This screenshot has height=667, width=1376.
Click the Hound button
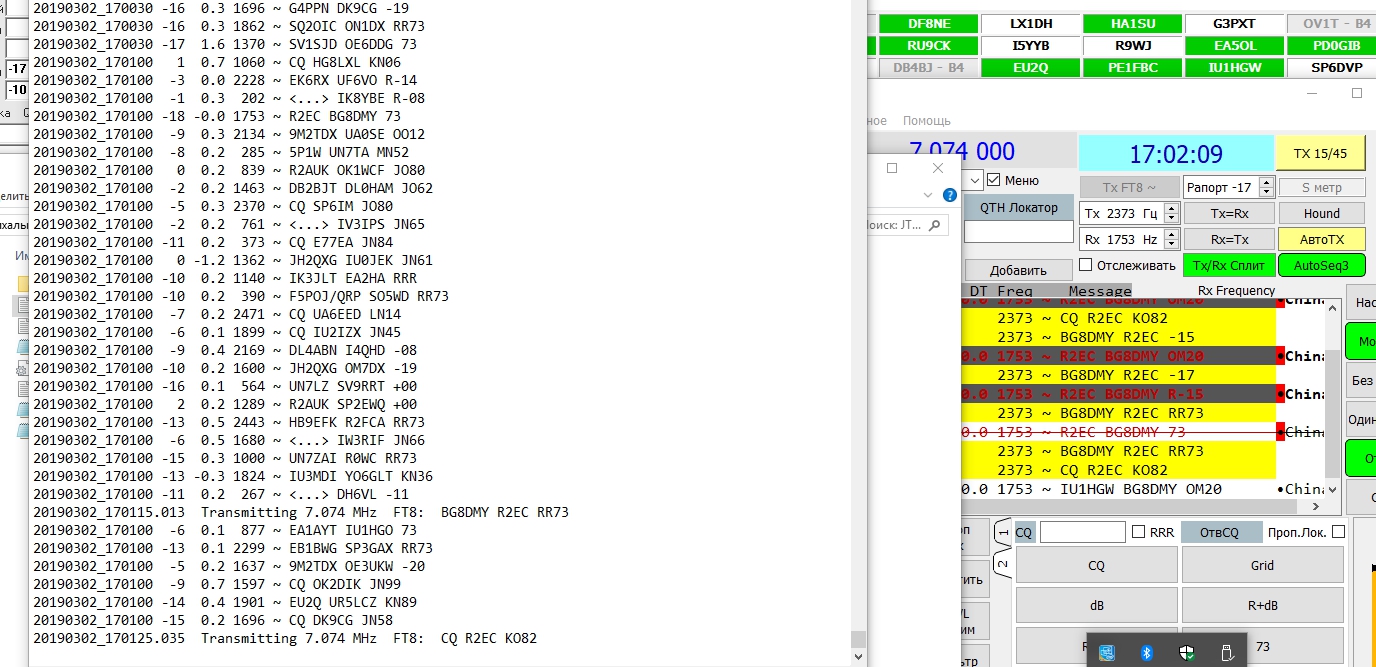[1321, 213]
